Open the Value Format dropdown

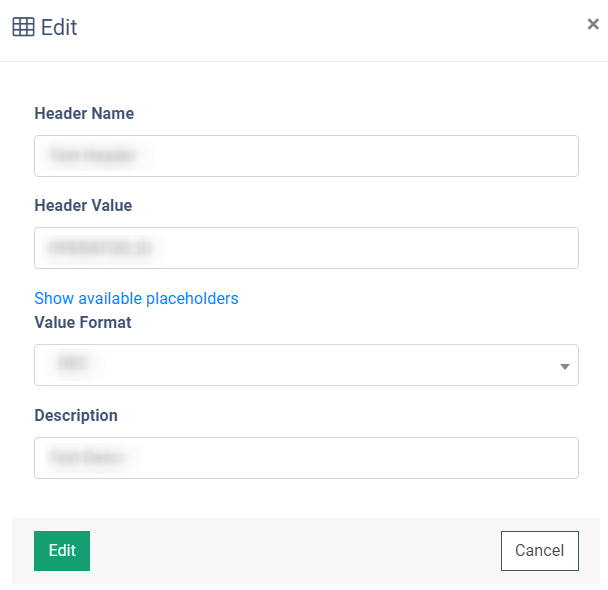pyautogui.click(x=306, y=365)
